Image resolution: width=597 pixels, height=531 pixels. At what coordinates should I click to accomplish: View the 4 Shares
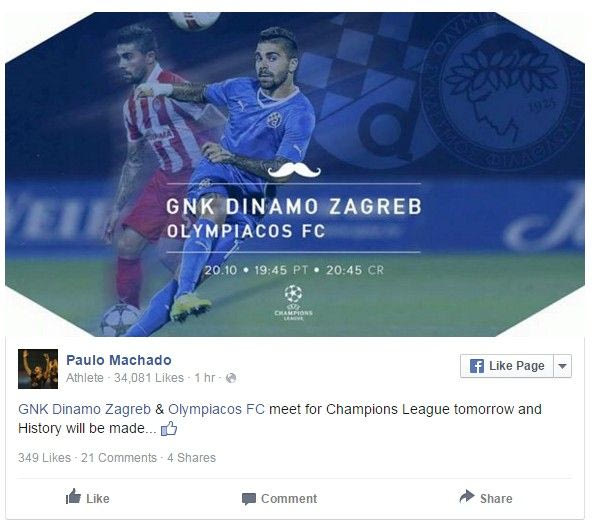(x=192, y=458)
